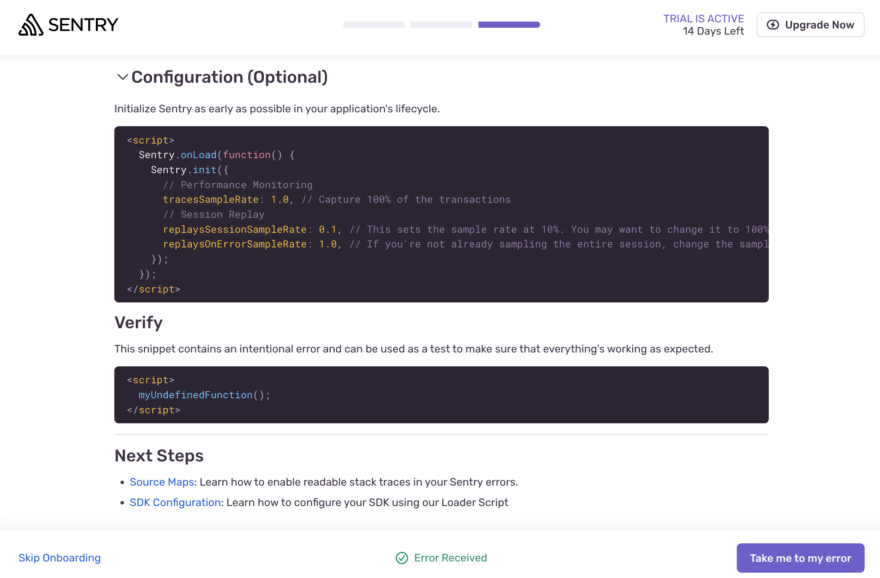Click the Configuration (Optional) heading text
880x578 pixels.
click(x=229, y=77)
